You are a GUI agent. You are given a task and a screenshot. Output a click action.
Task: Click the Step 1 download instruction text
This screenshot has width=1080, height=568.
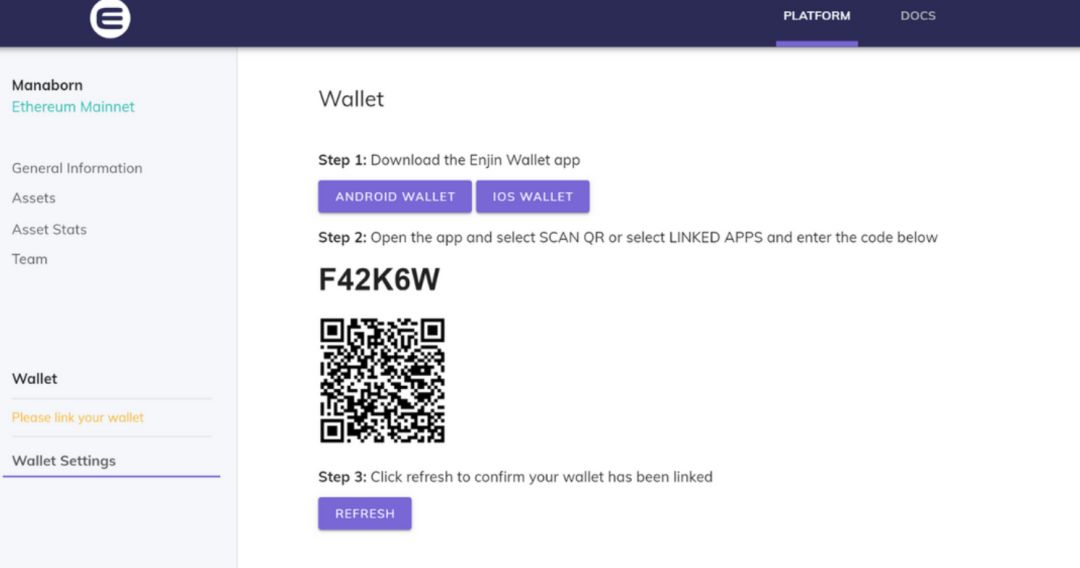point(449,160)
